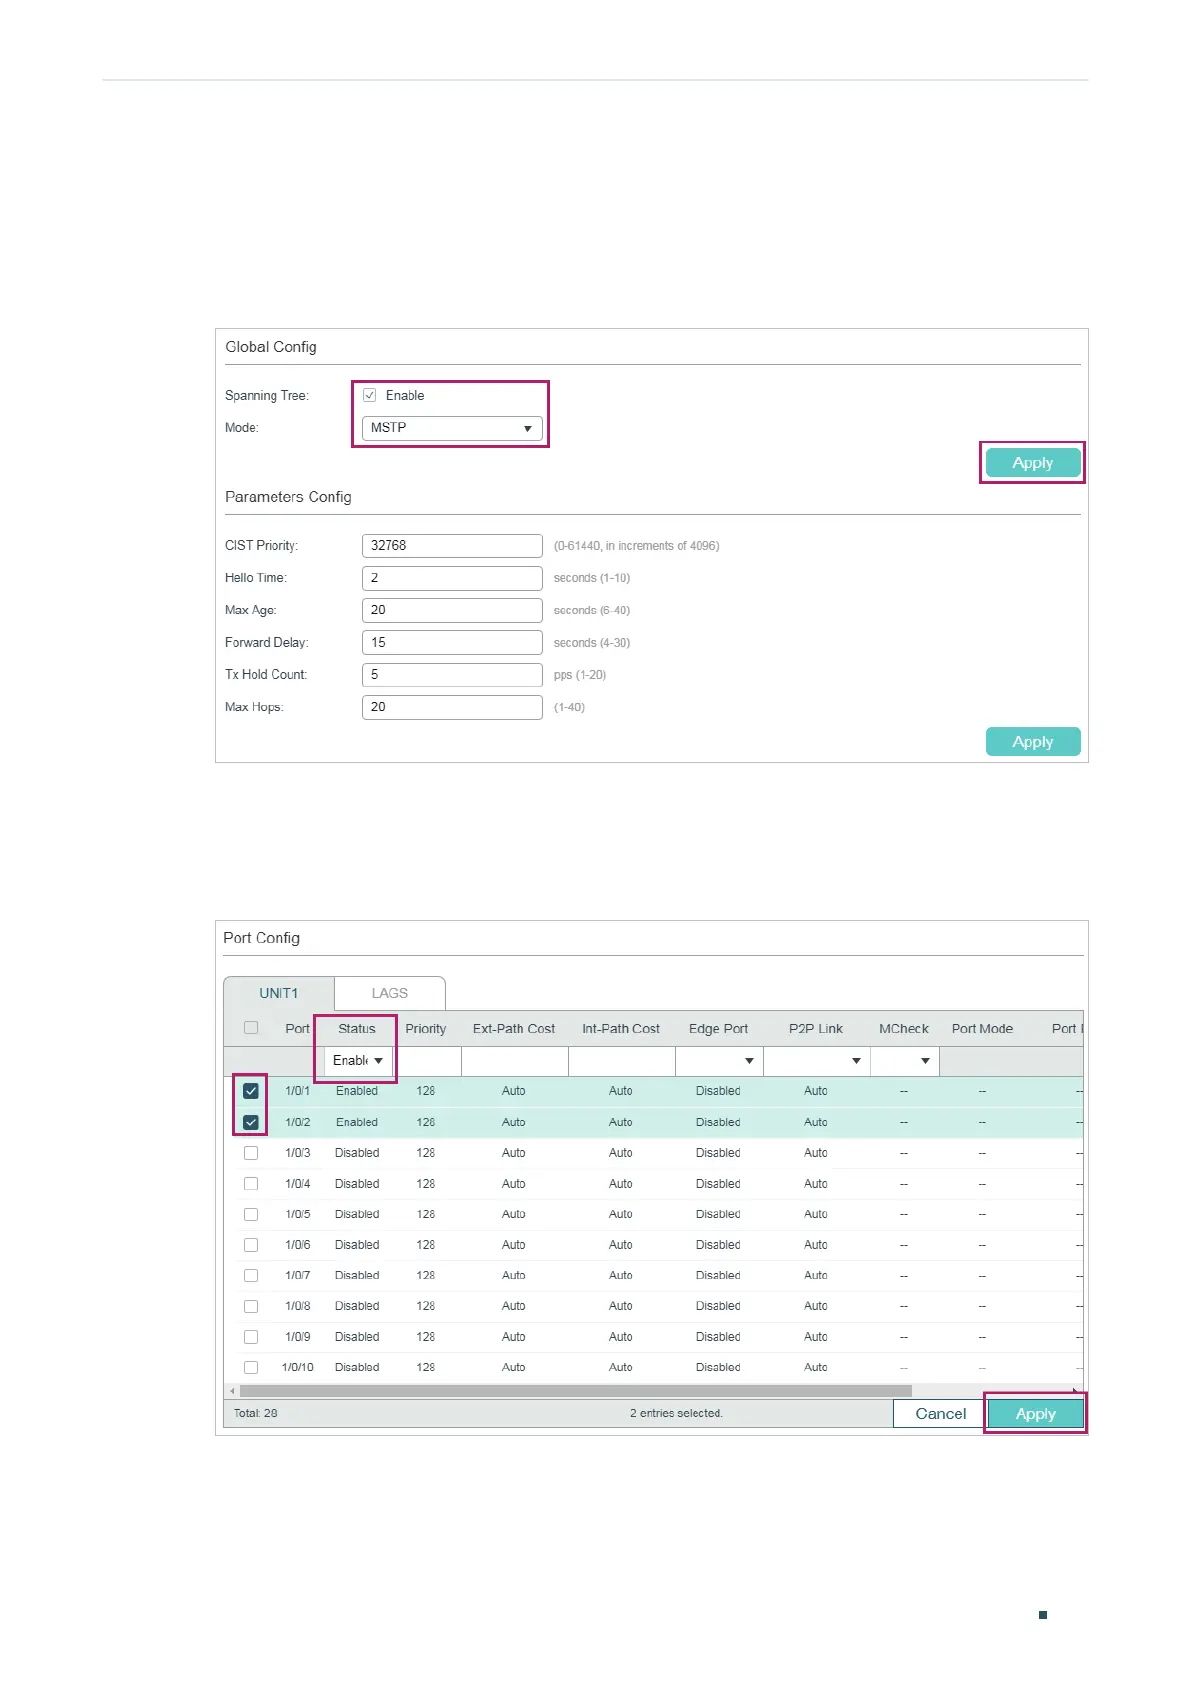
Task: Click the scrollbar left arrow
Action: [x=232, y=1391]
